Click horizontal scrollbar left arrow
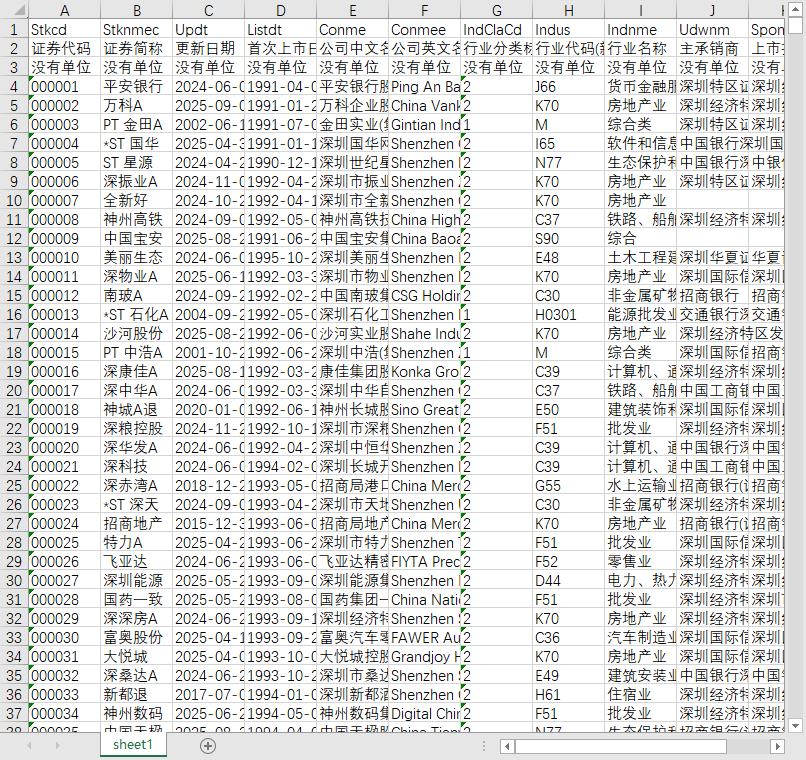This screenshot has height=760, width=806. pos(507,746)
